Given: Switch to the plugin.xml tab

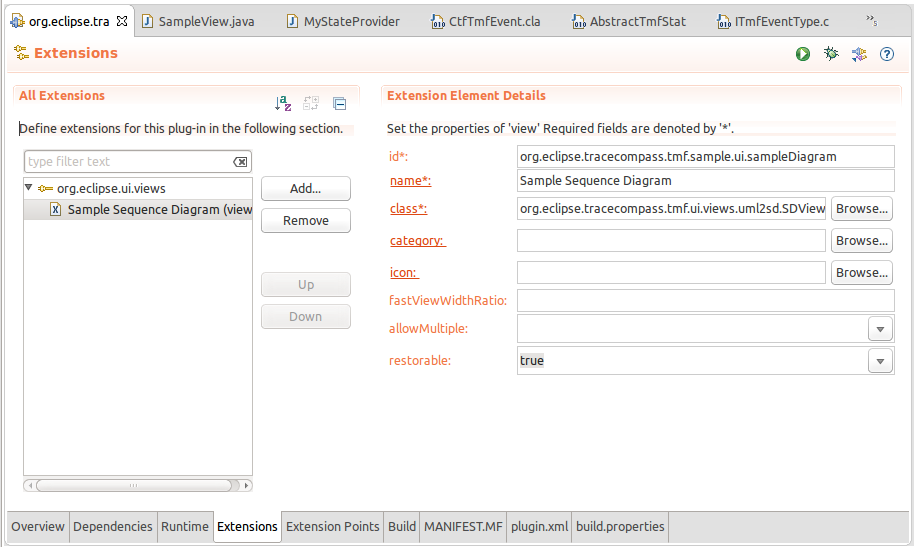Looking at the screenshot, I should (539, 526).
